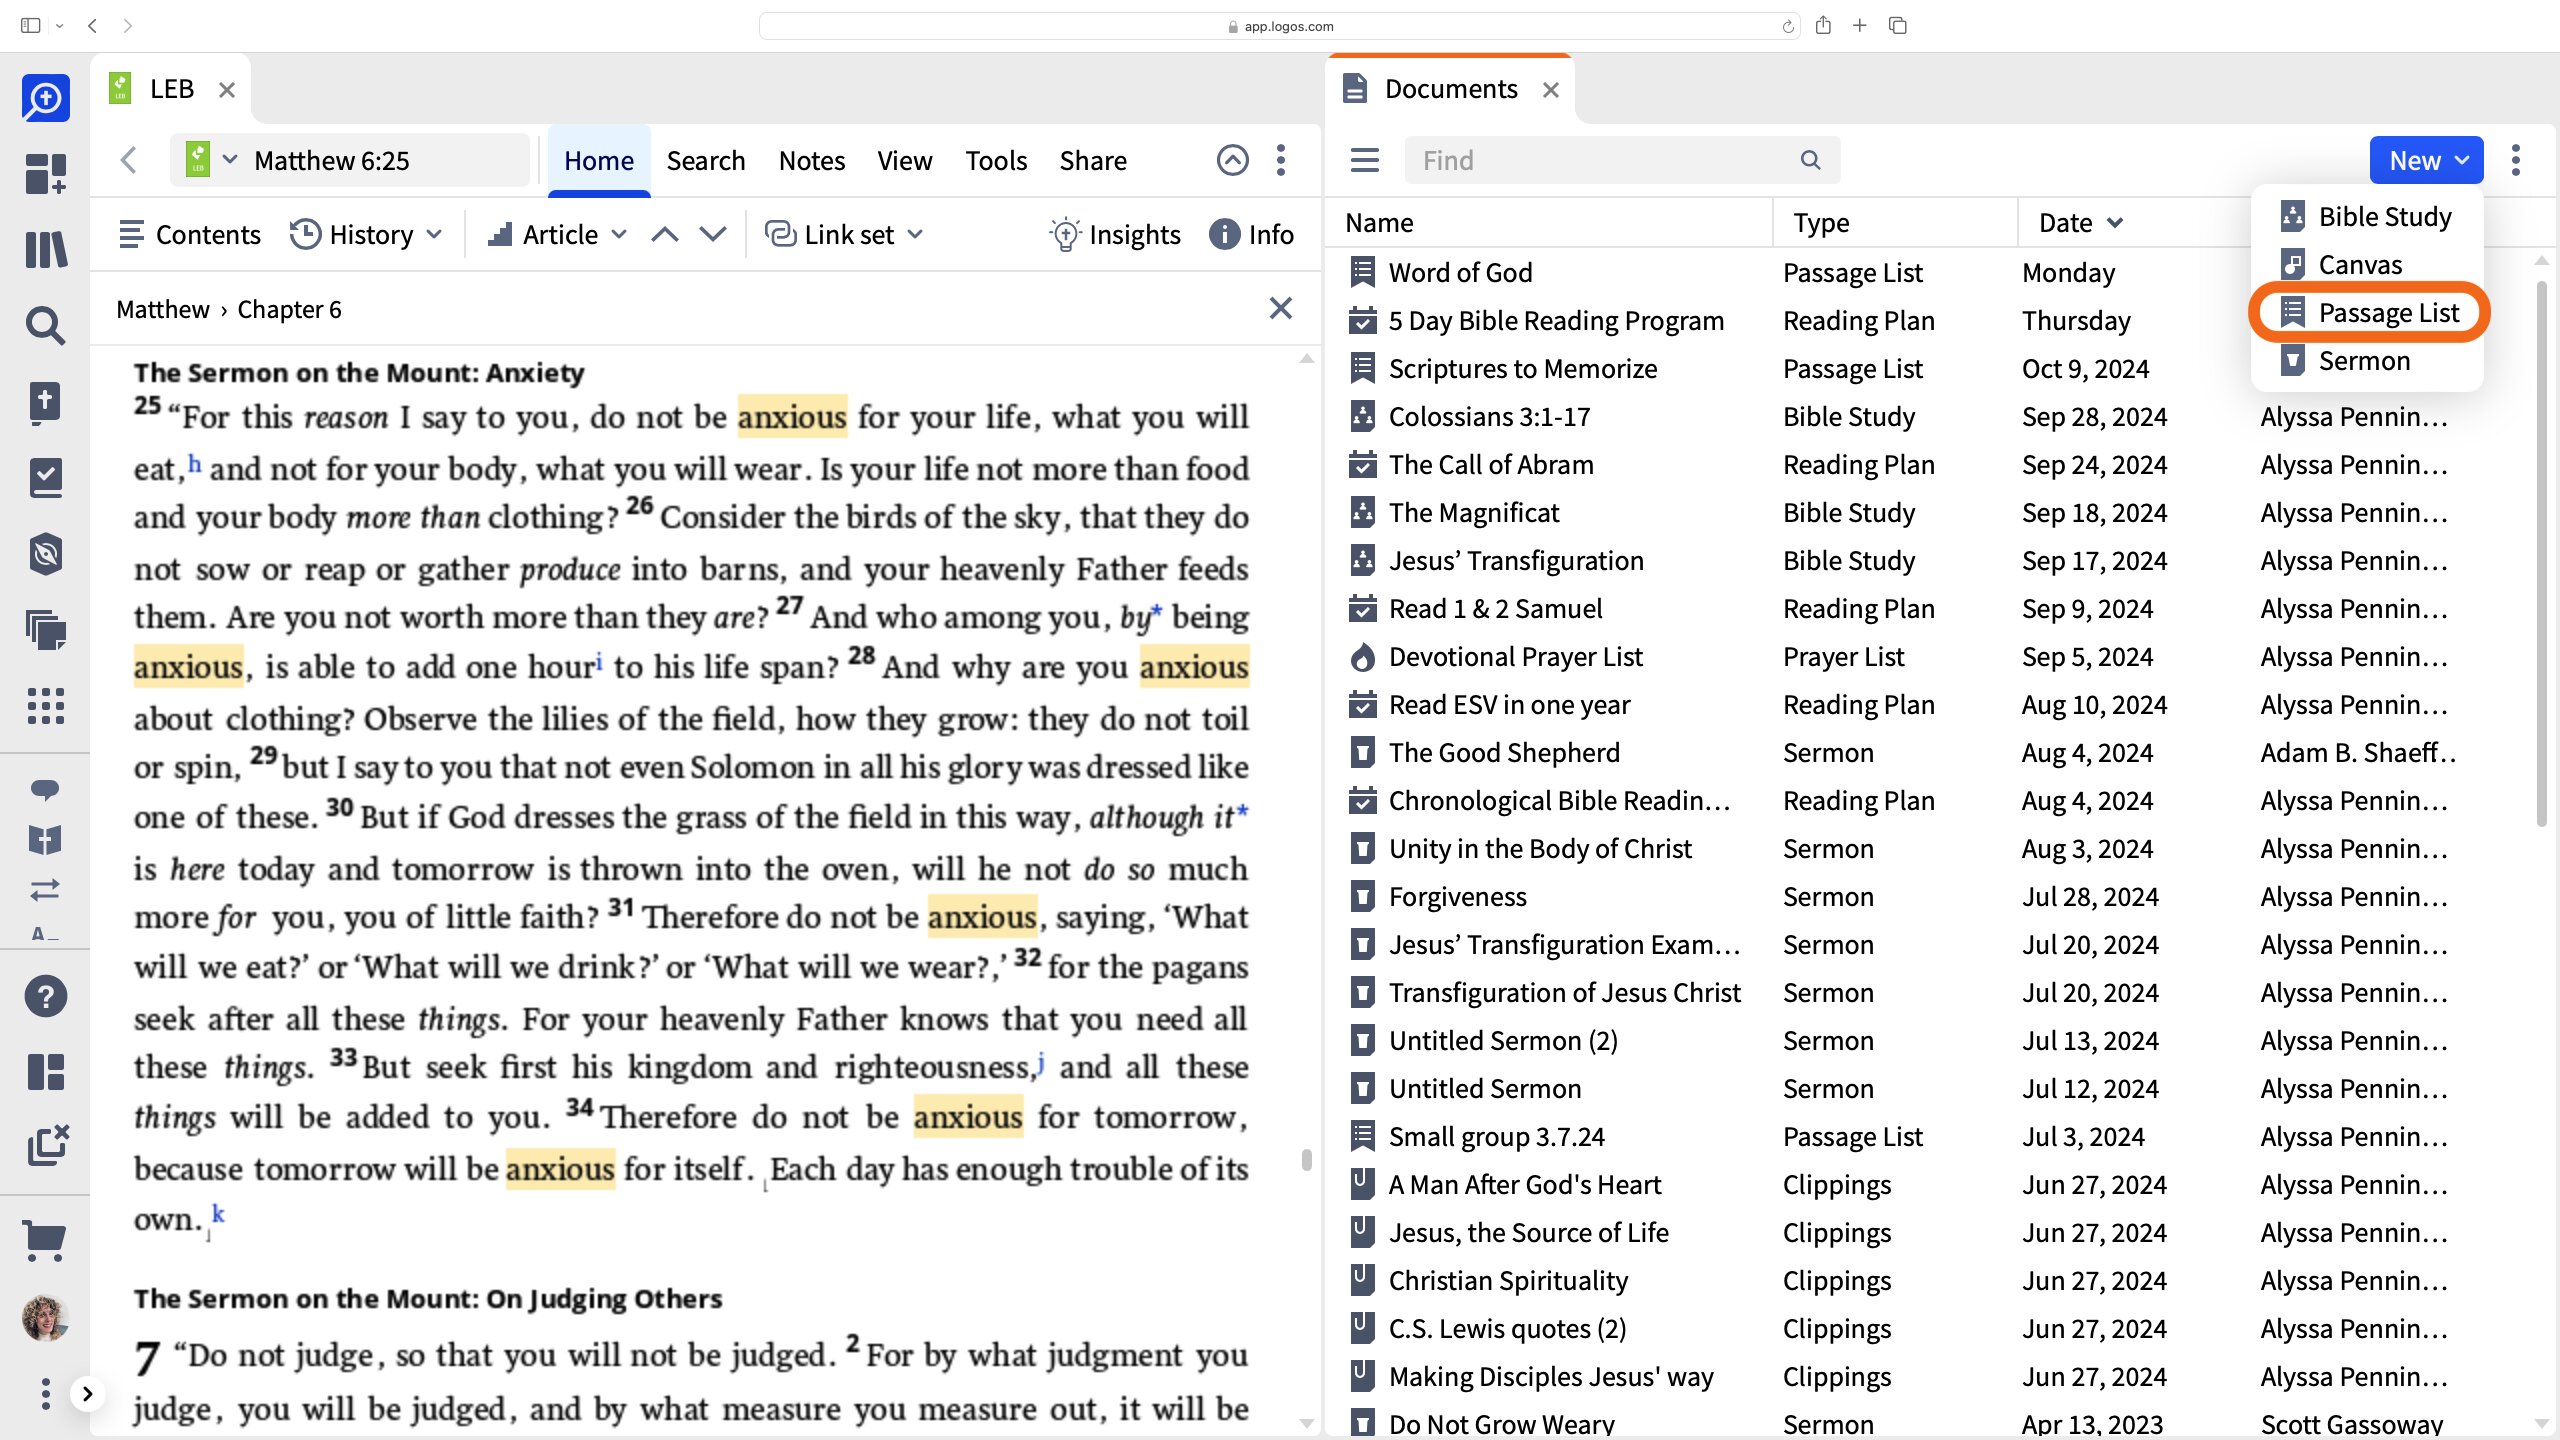The image size is (2560, 1440).
Task: Click the swap arrows sidebar icon
Action: coord(46,889)
